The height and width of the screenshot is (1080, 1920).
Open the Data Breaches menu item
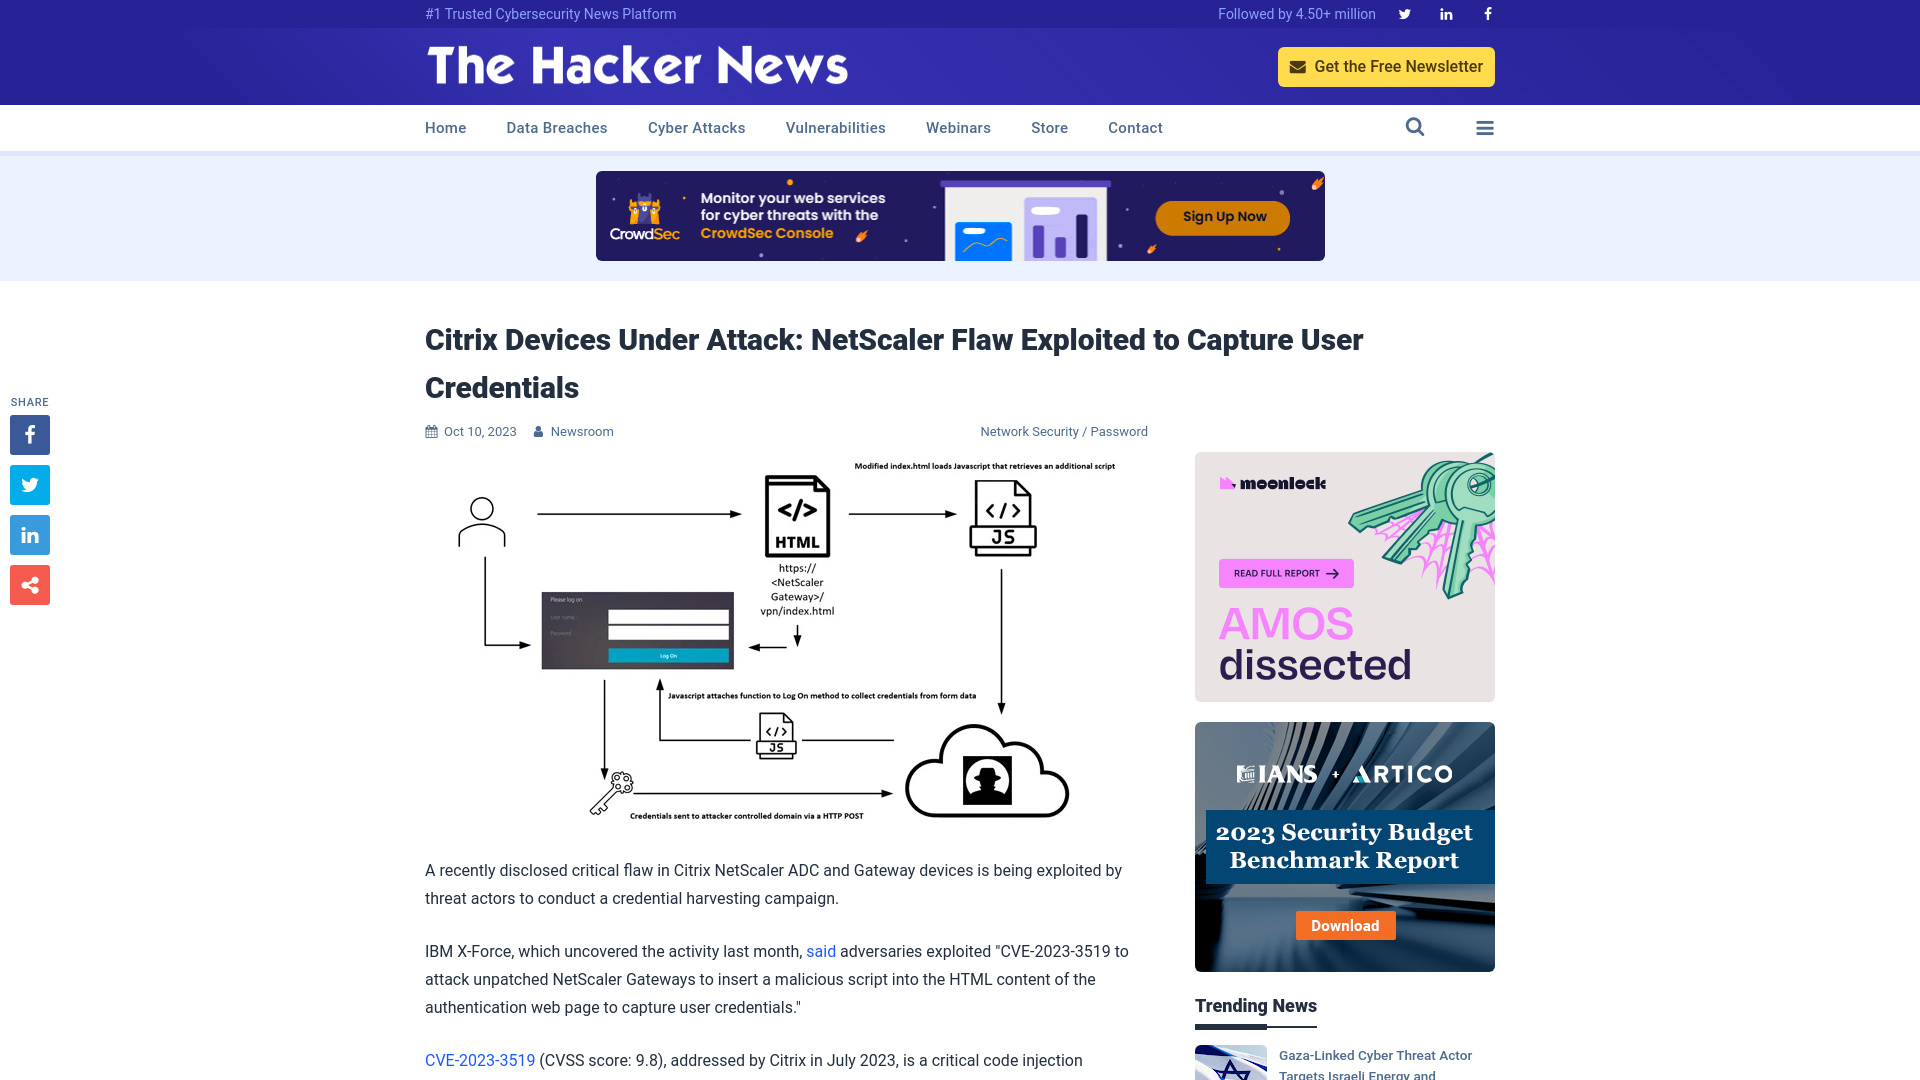(556, 128)
